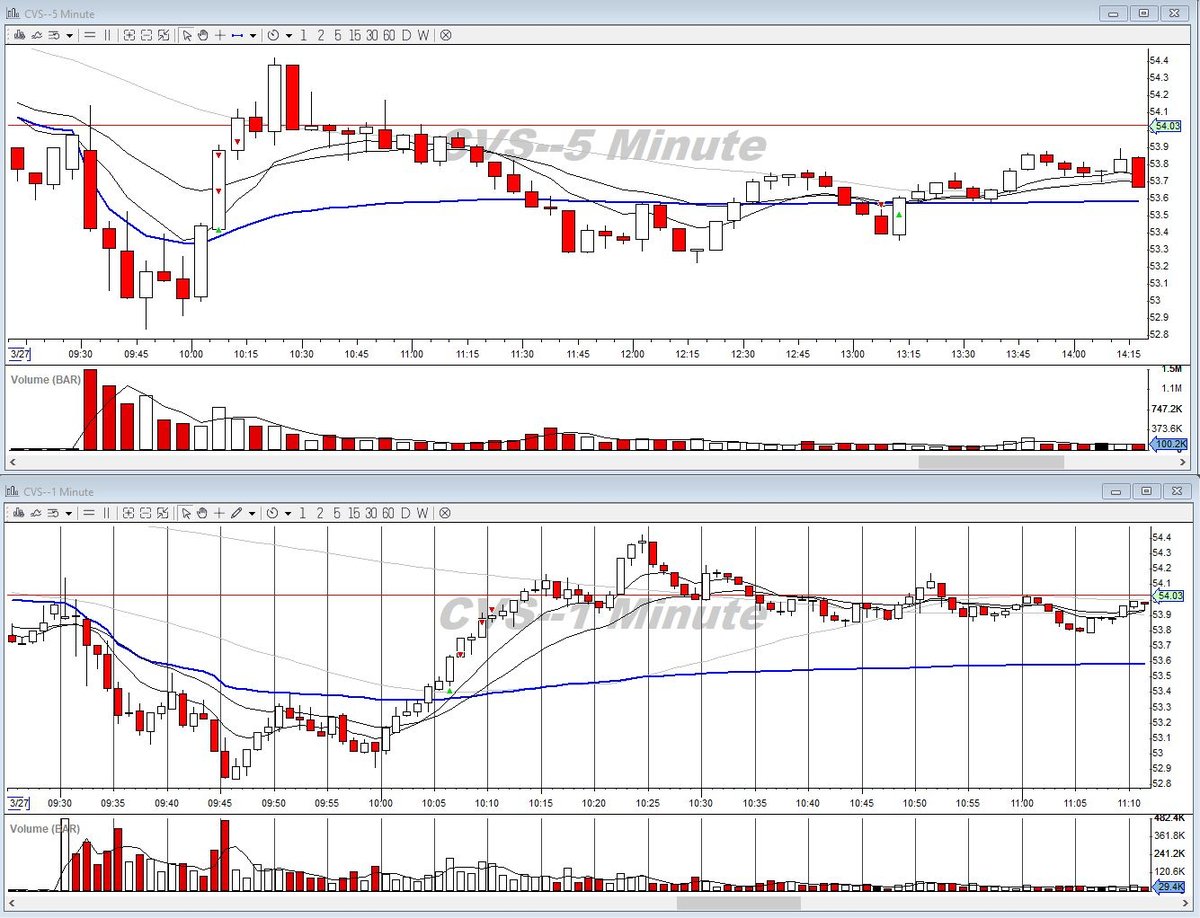The height and width of the screenshot is (918, 1200).
Task: Expand chart settings dropdown arrow in 1 Minute window
Action: [x=69, y=513]
